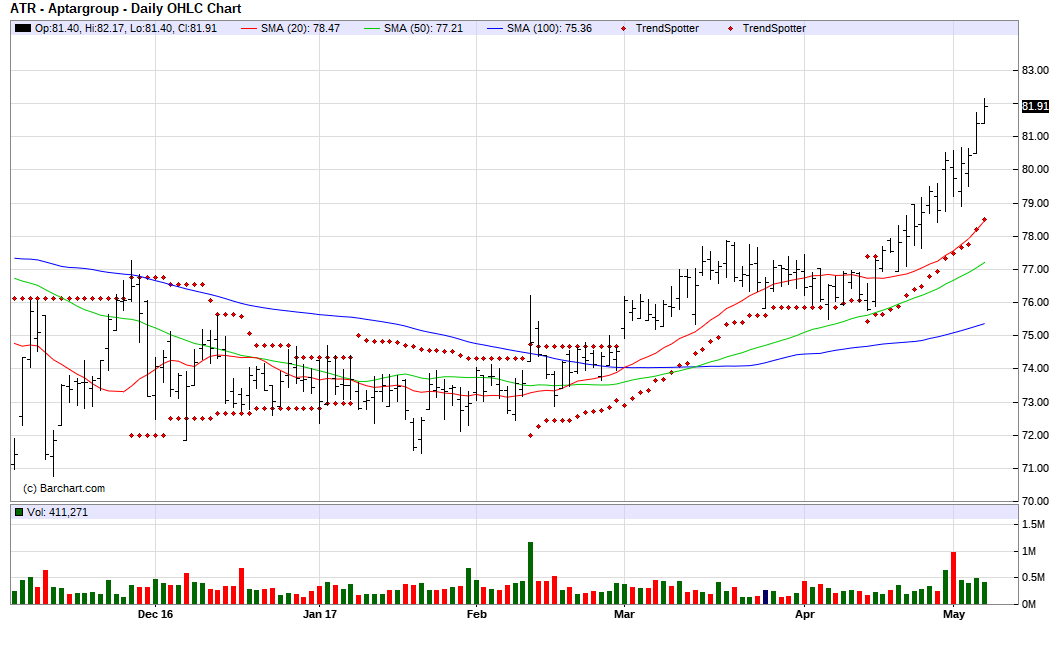Click the '77.00' price axis label
Viewport: 1060px width, 645px height.
pos(1035,269)
